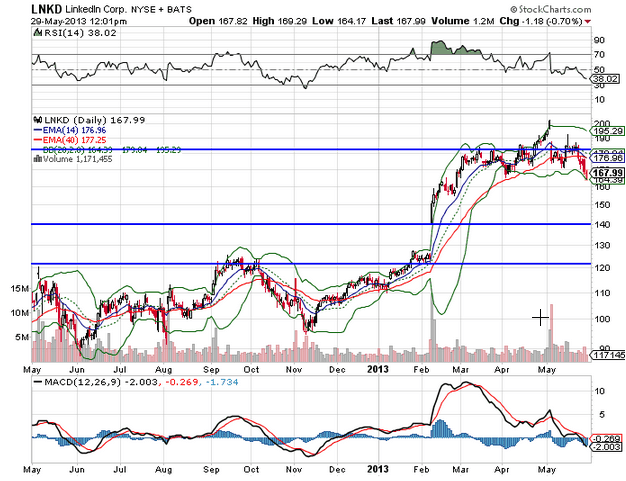Click the blue EMA(14) legend line swatch
This screenshot has width=626, height=481.
(38, 130)
